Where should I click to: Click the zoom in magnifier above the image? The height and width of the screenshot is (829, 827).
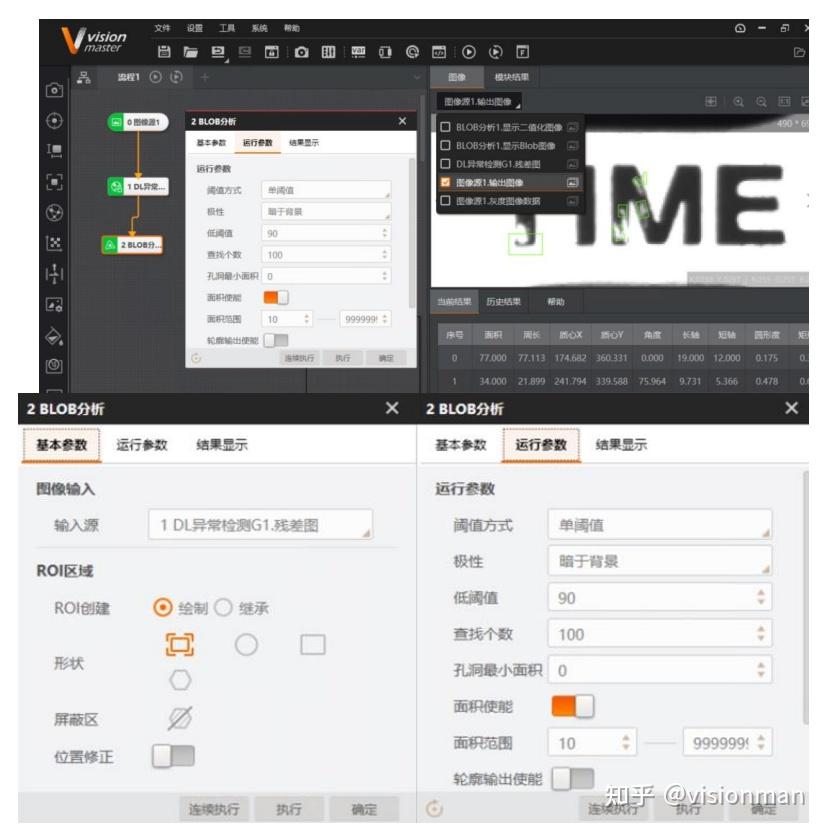click(x=739, y=103)
